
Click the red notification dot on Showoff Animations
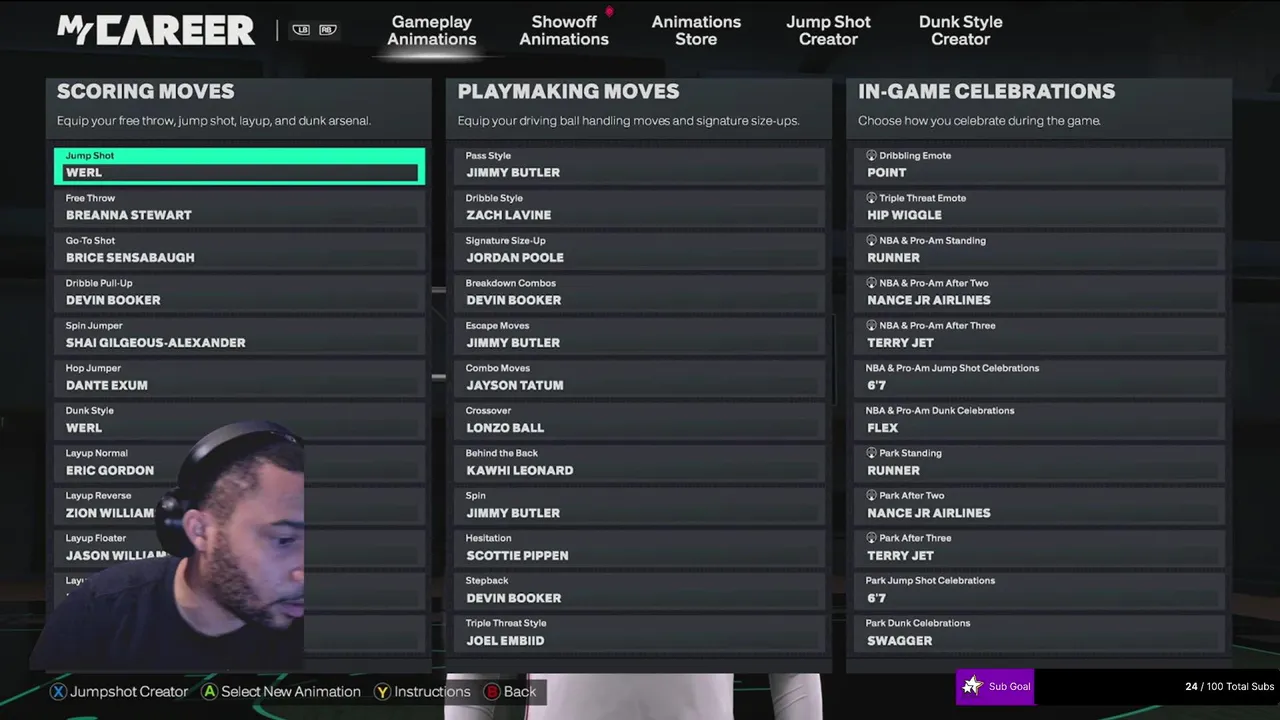pyautogui.click(x=609, y=12)
